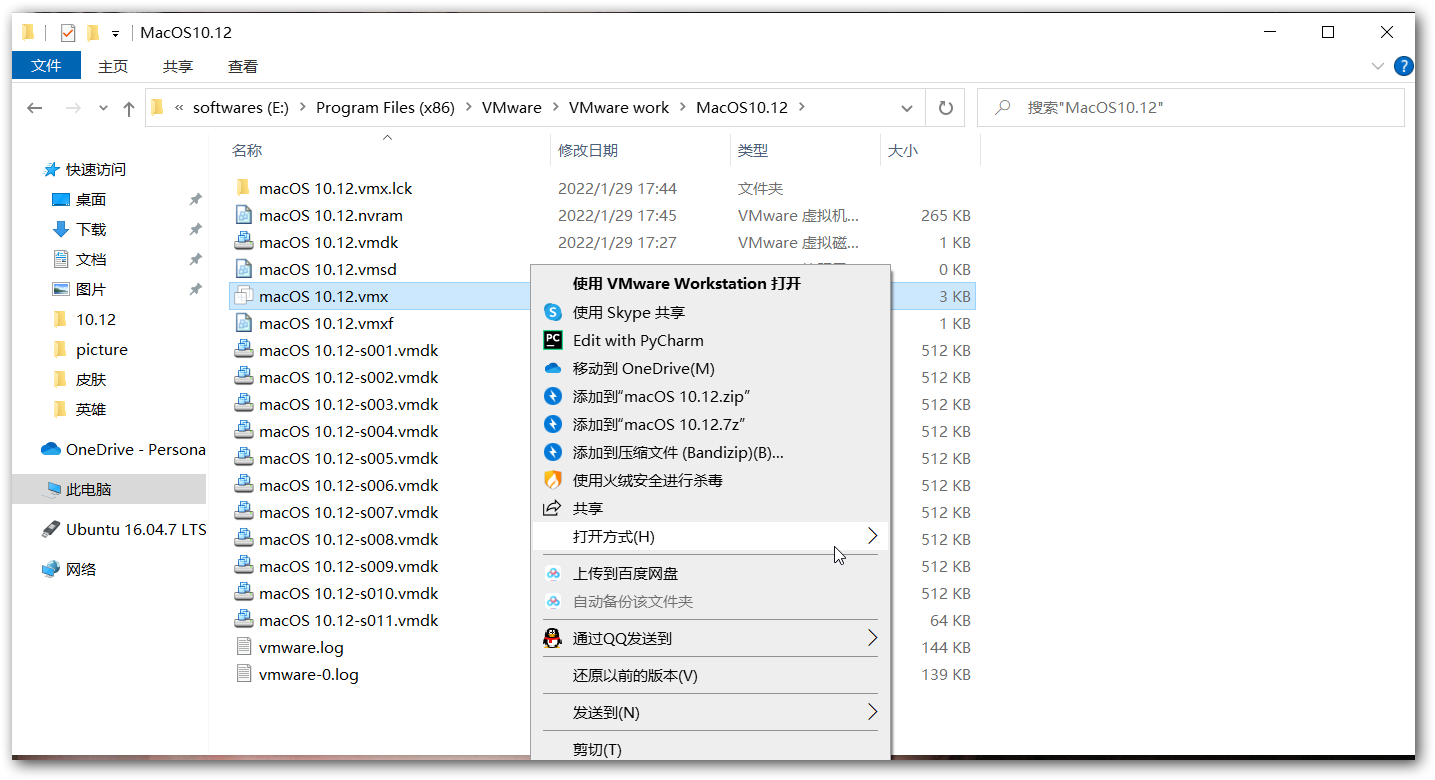Viewport: 1435px width, 780px height.
Task: Open 网络 network in navigation pane
Action: [x=70, y=569]
